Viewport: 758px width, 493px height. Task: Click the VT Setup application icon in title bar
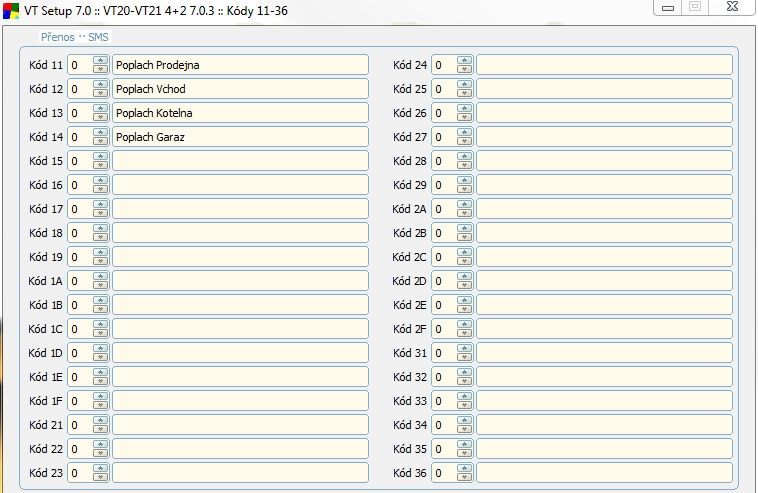10,12
